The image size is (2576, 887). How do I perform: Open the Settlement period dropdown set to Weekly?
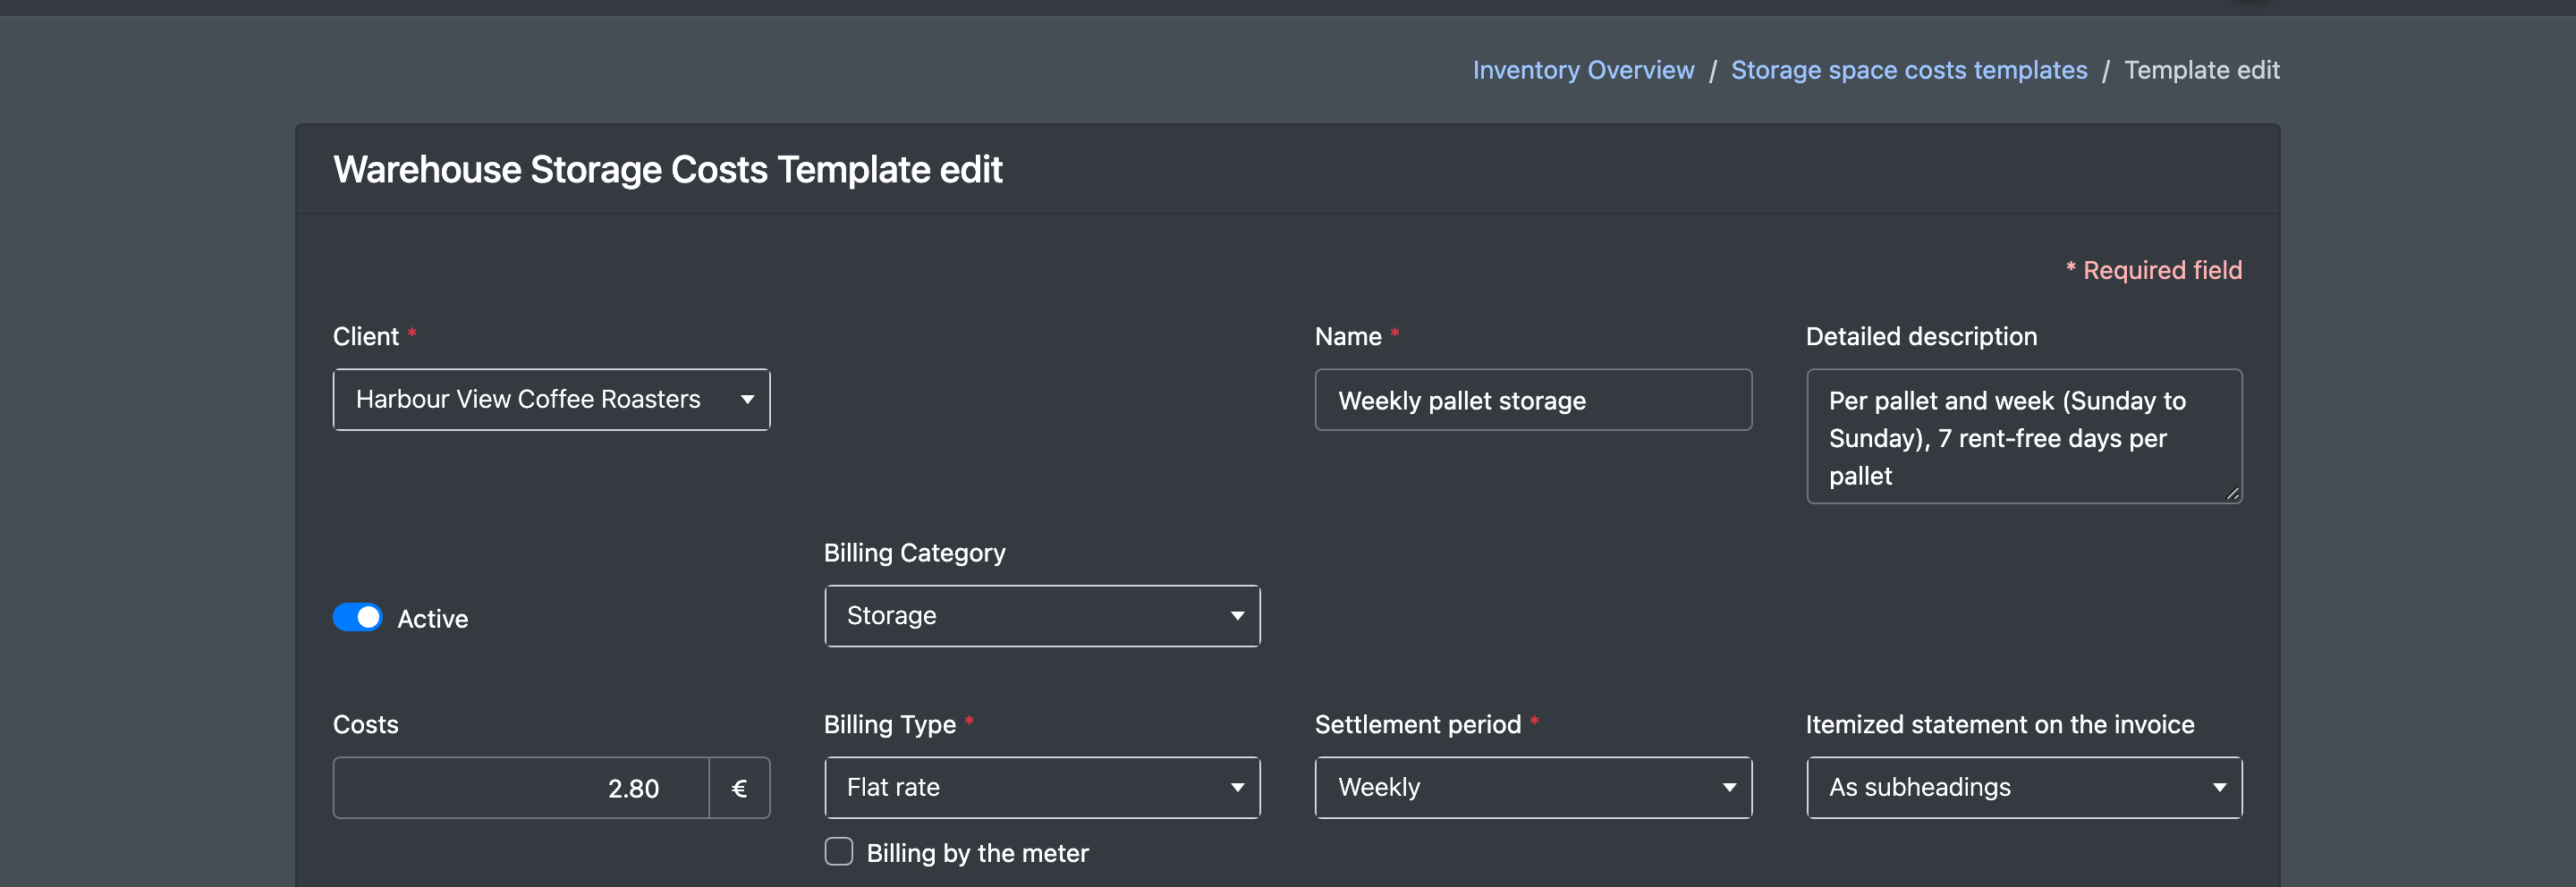1532,787
